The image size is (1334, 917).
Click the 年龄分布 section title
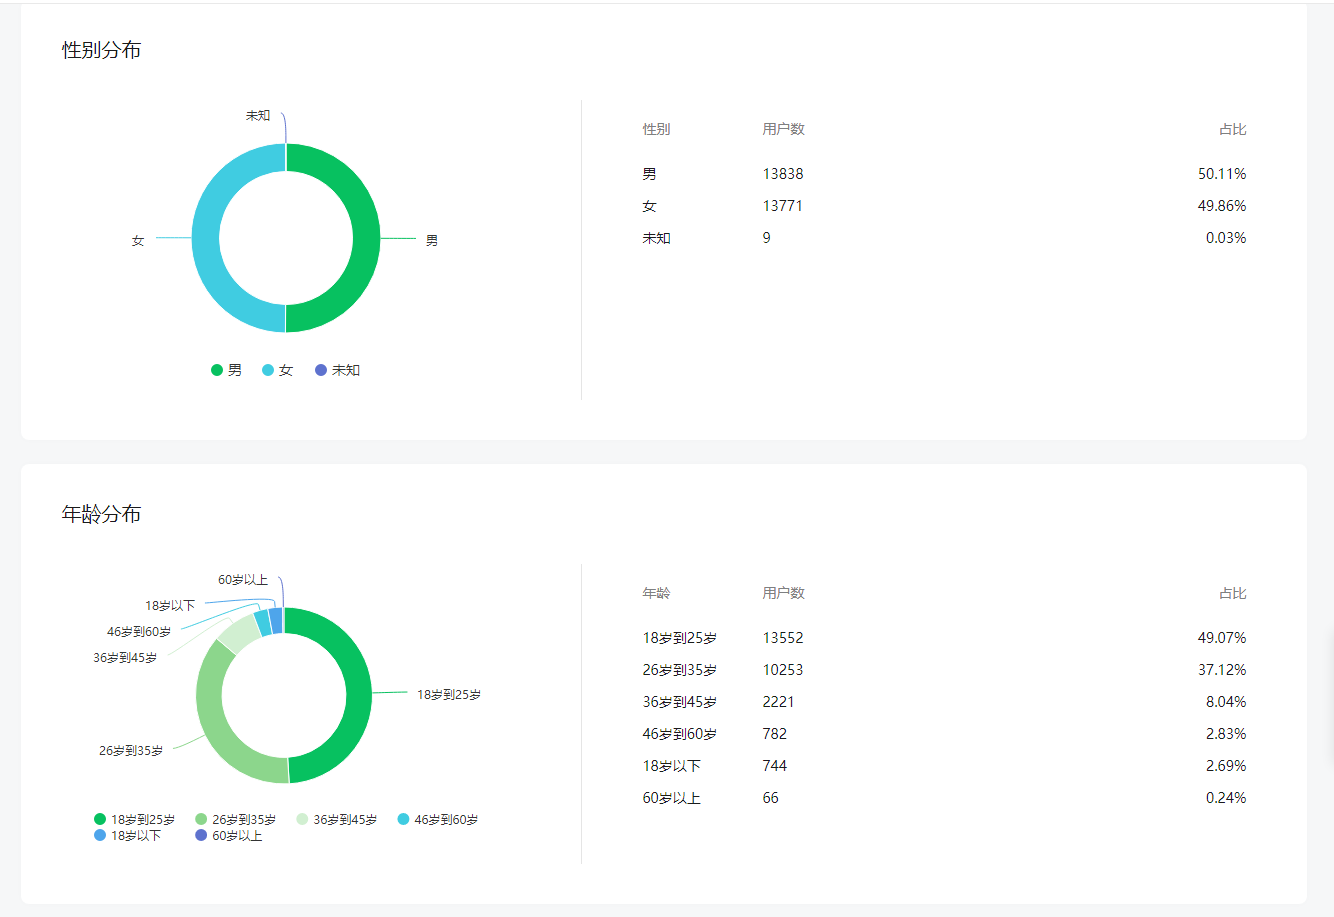pos(101,514)
